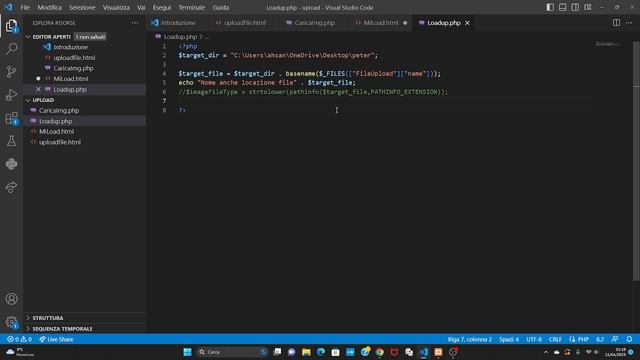Open the Search view in activity bar
This screenshot has width=640, height=360.
pos(11,49)
